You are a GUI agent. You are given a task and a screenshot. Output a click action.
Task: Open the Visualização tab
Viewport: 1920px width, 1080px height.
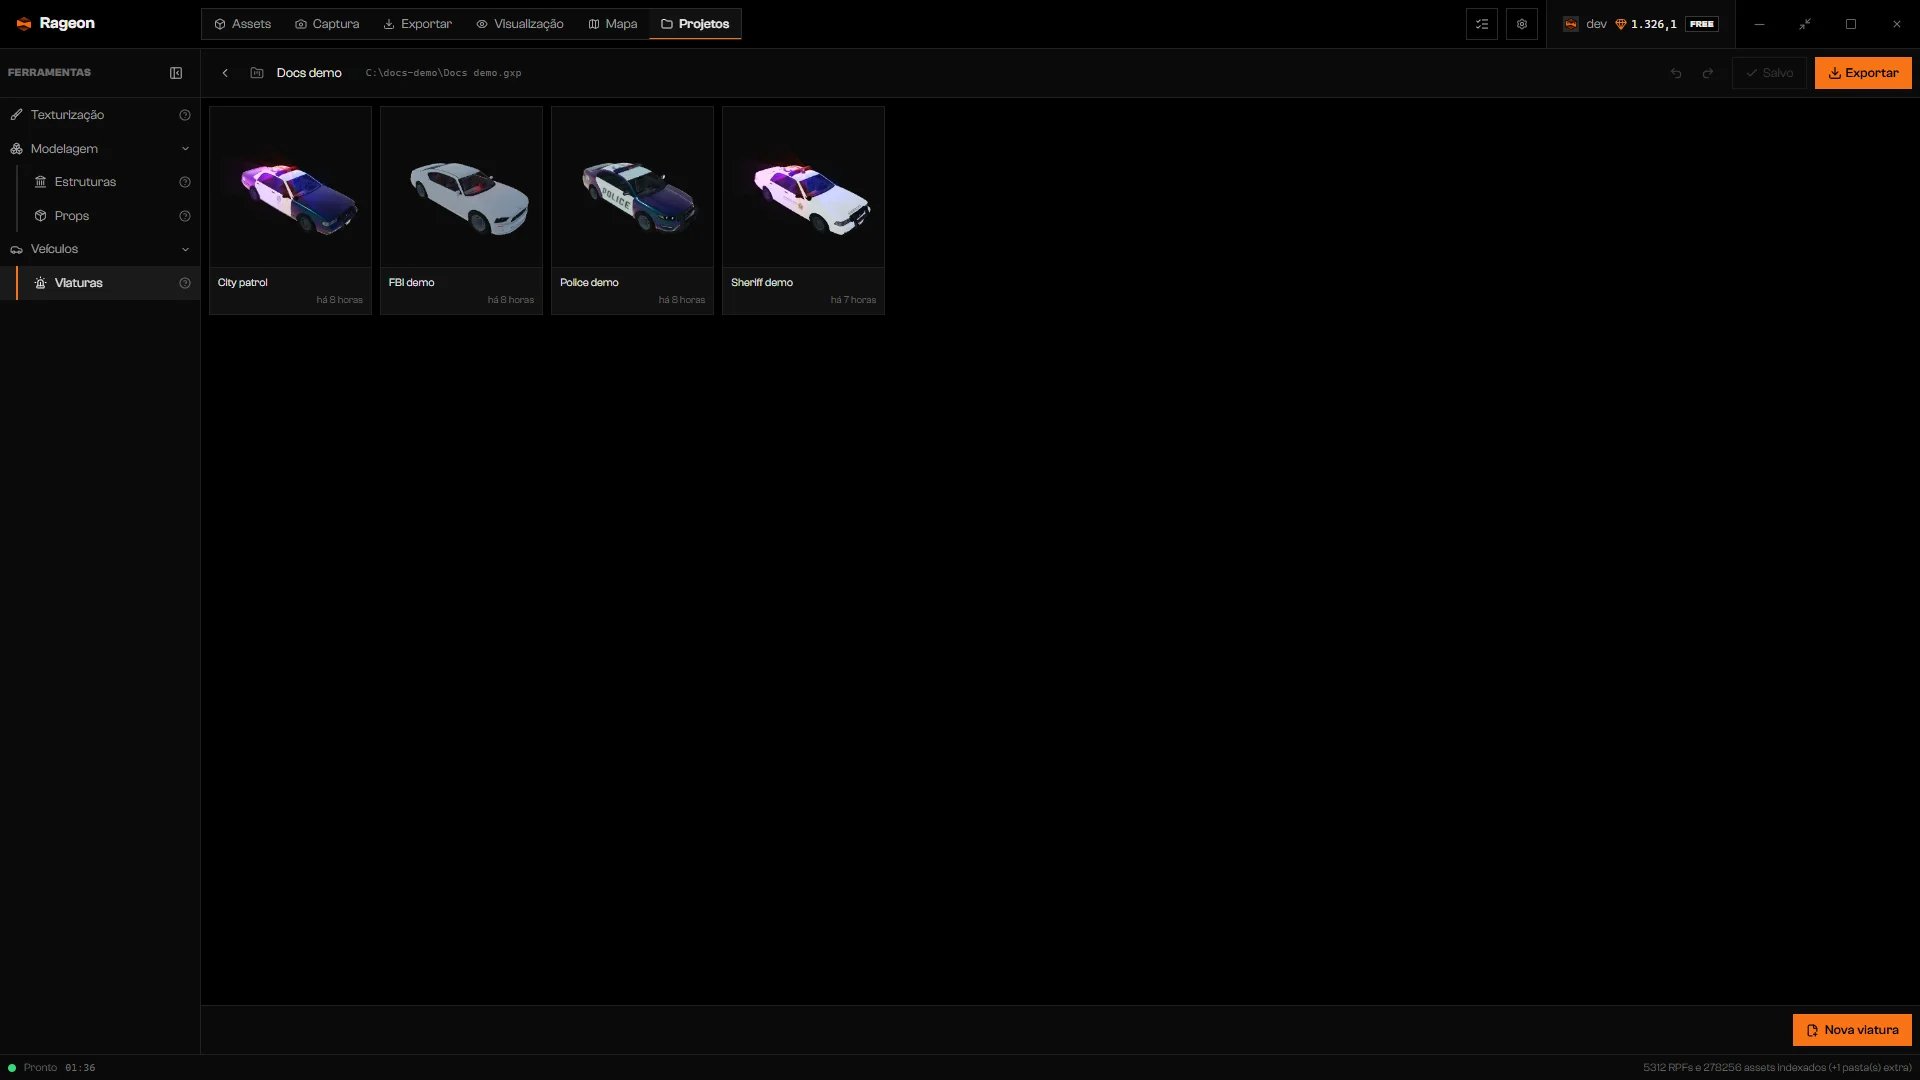click(x=520, y=24)
